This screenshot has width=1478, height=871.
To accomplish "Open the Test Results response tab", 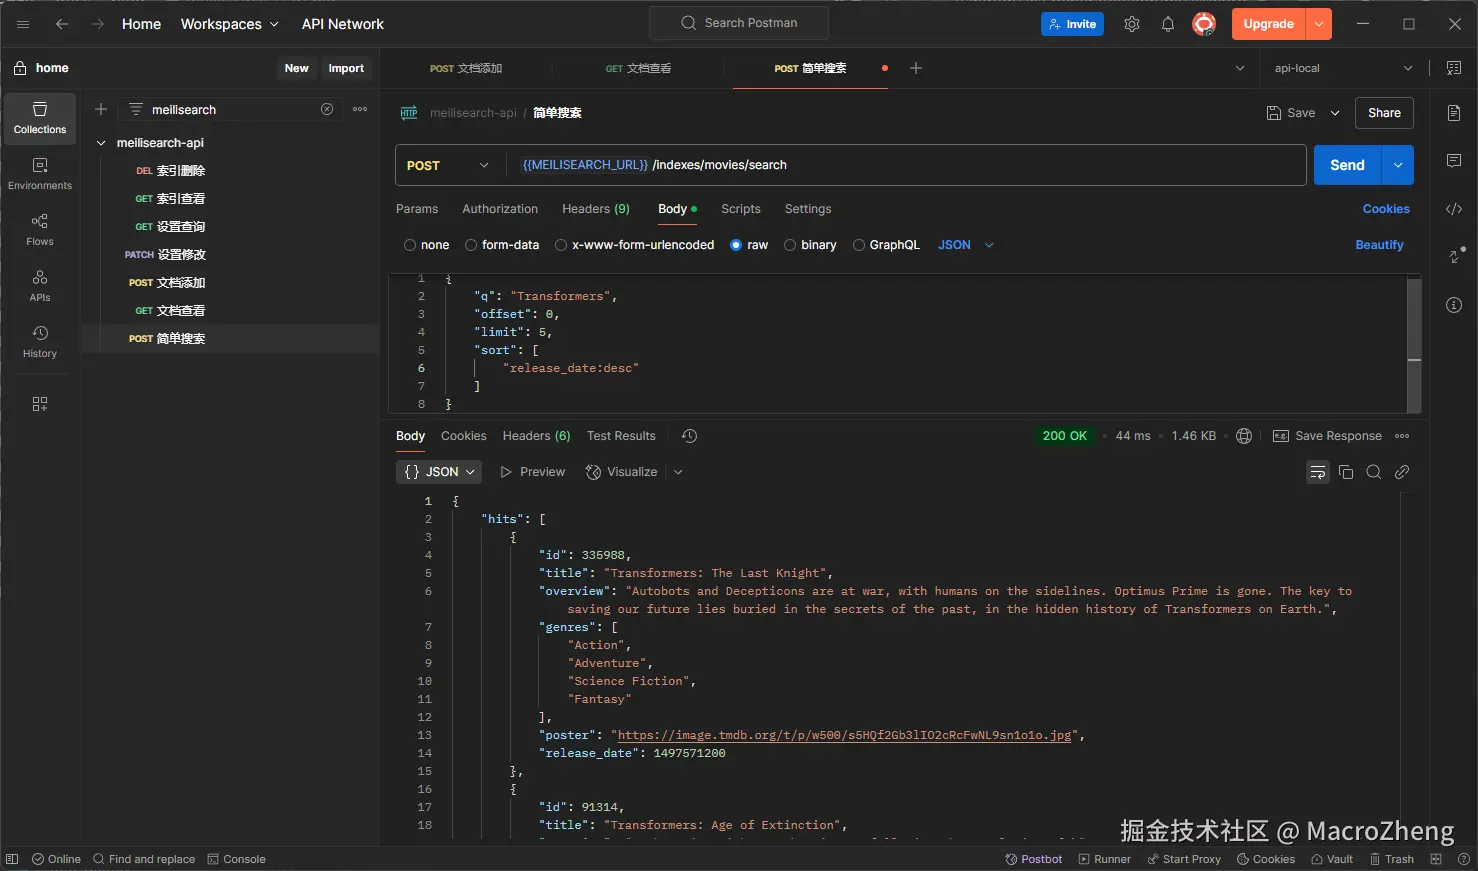I will (x=621, y=436).
